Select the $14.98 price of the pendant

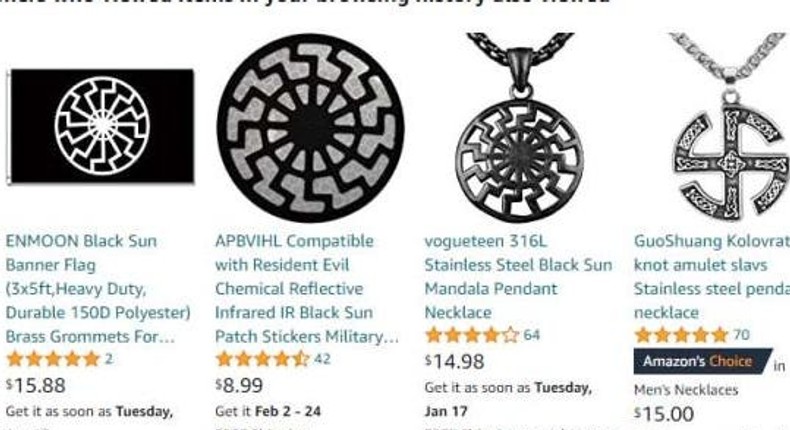(454, 361)
